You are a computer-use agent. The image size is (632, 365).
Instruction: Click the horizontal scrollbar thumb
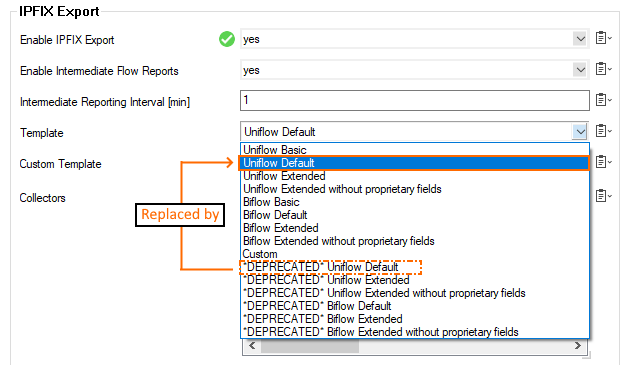[x=310, y=346]
